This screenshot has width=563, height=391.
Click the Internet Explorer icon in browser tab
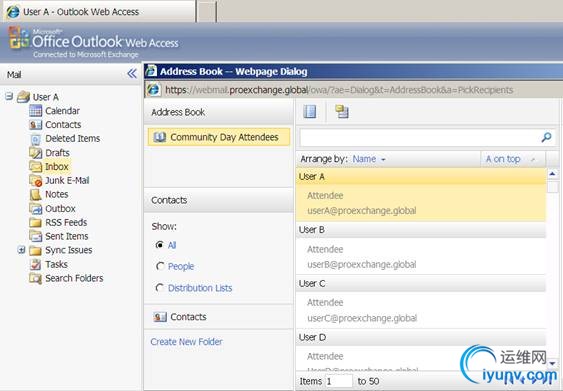tap(13, 12)
